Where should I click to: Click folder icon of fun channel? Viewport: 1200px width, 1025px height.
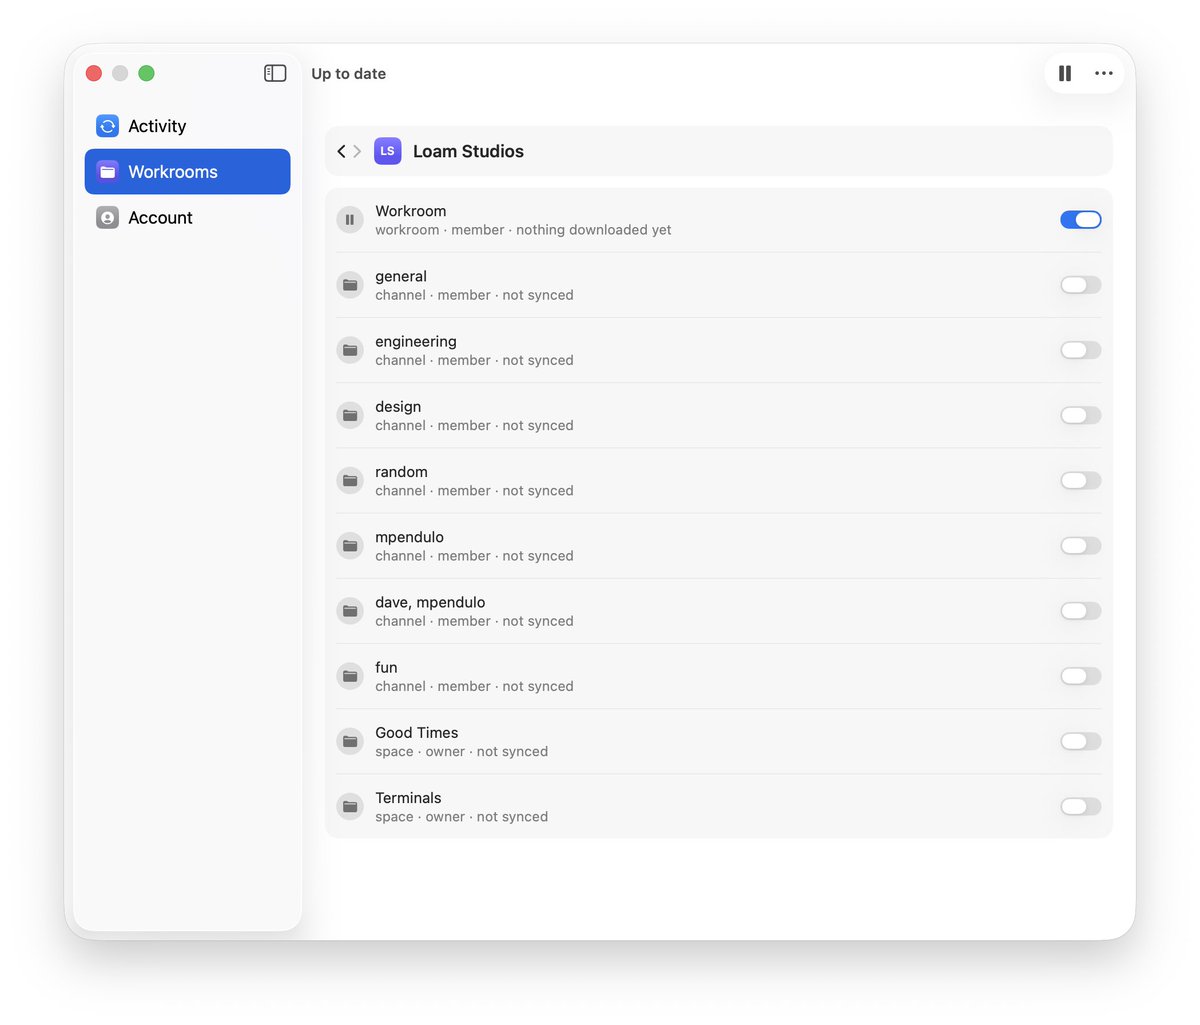[350, 676]
